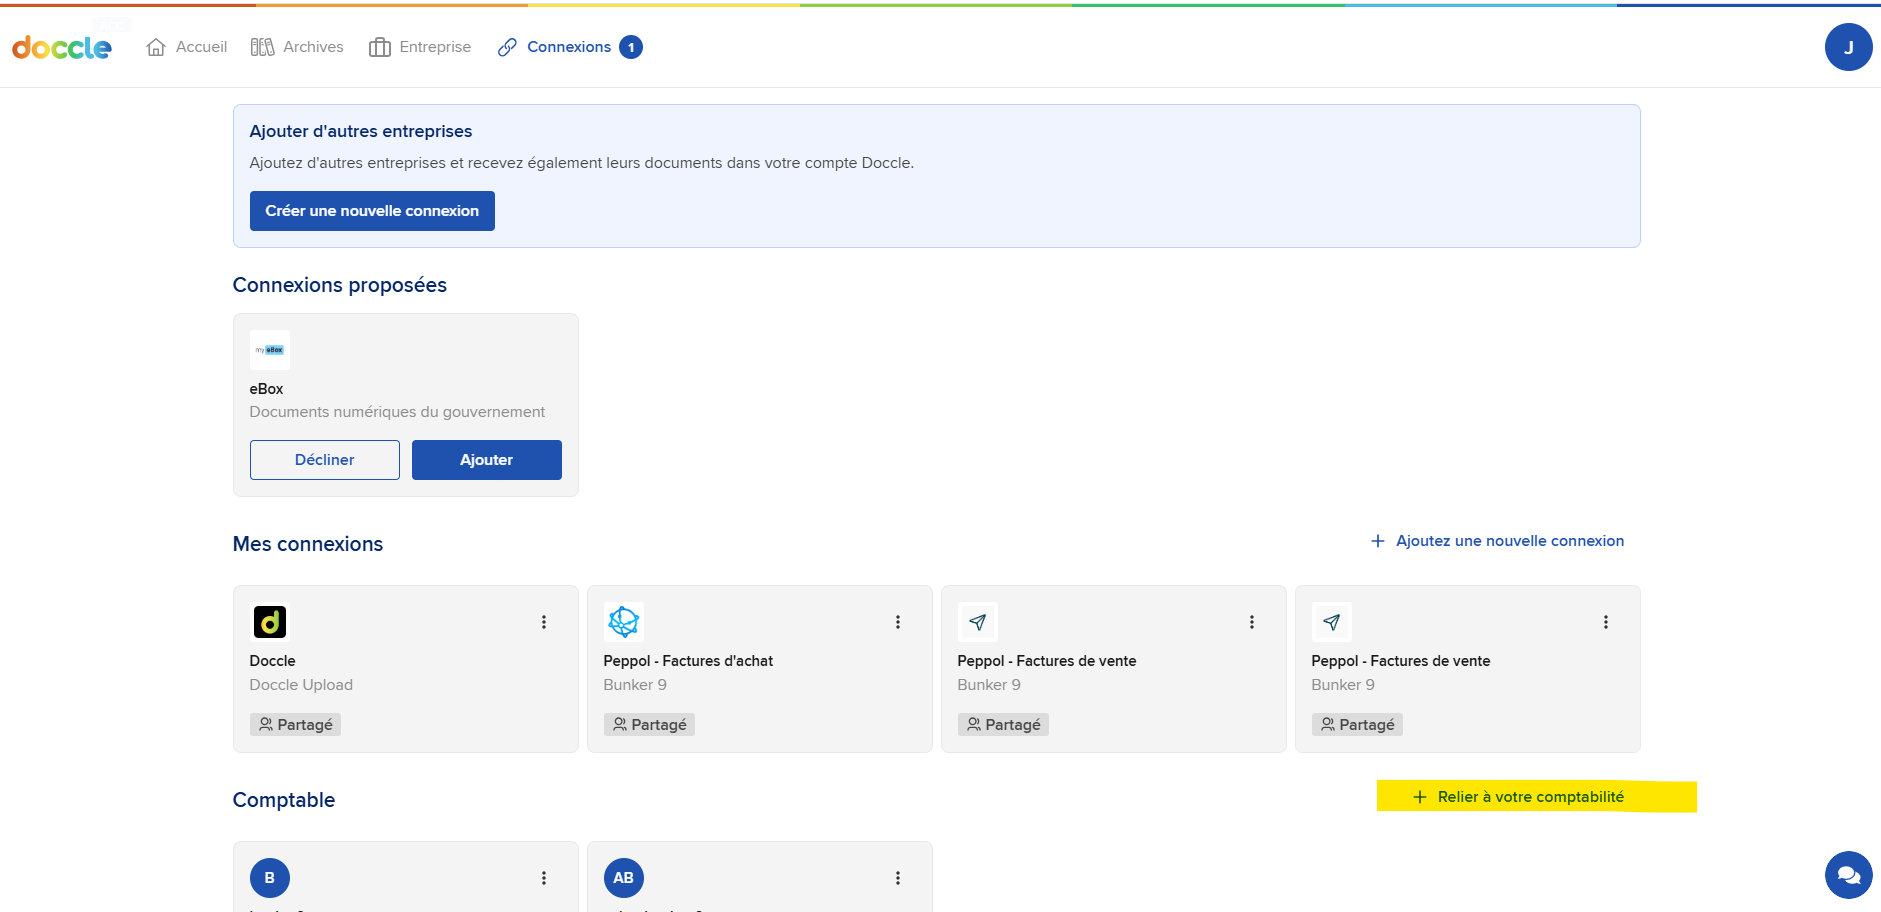Switch to the Archives tab
Viewport: 1881px width, 912px height.
[297, 47]
